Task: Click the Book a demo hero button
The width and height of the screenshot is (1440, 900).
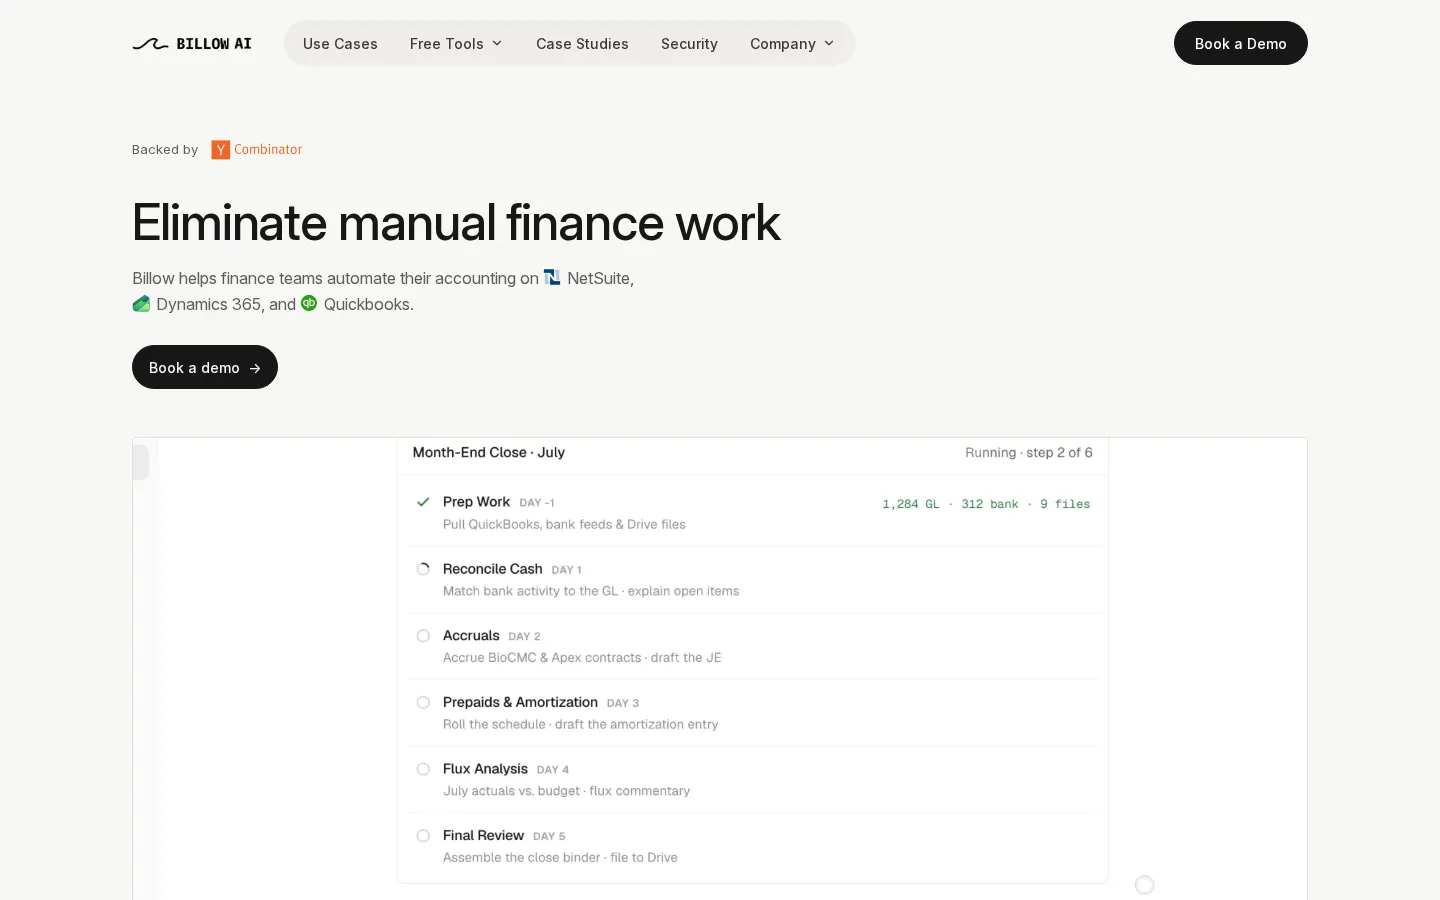Action: 205,367
